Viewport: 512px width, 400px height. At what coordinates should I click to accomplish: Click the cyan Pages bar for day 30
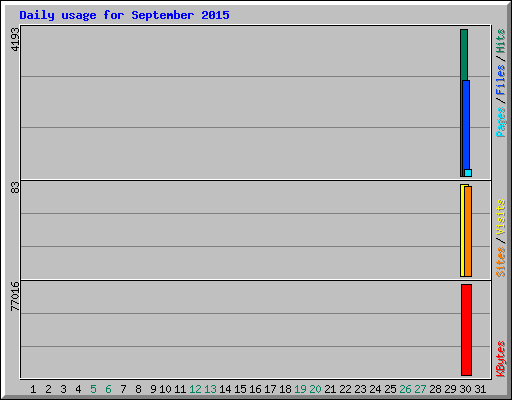click(x=468, y=173)
